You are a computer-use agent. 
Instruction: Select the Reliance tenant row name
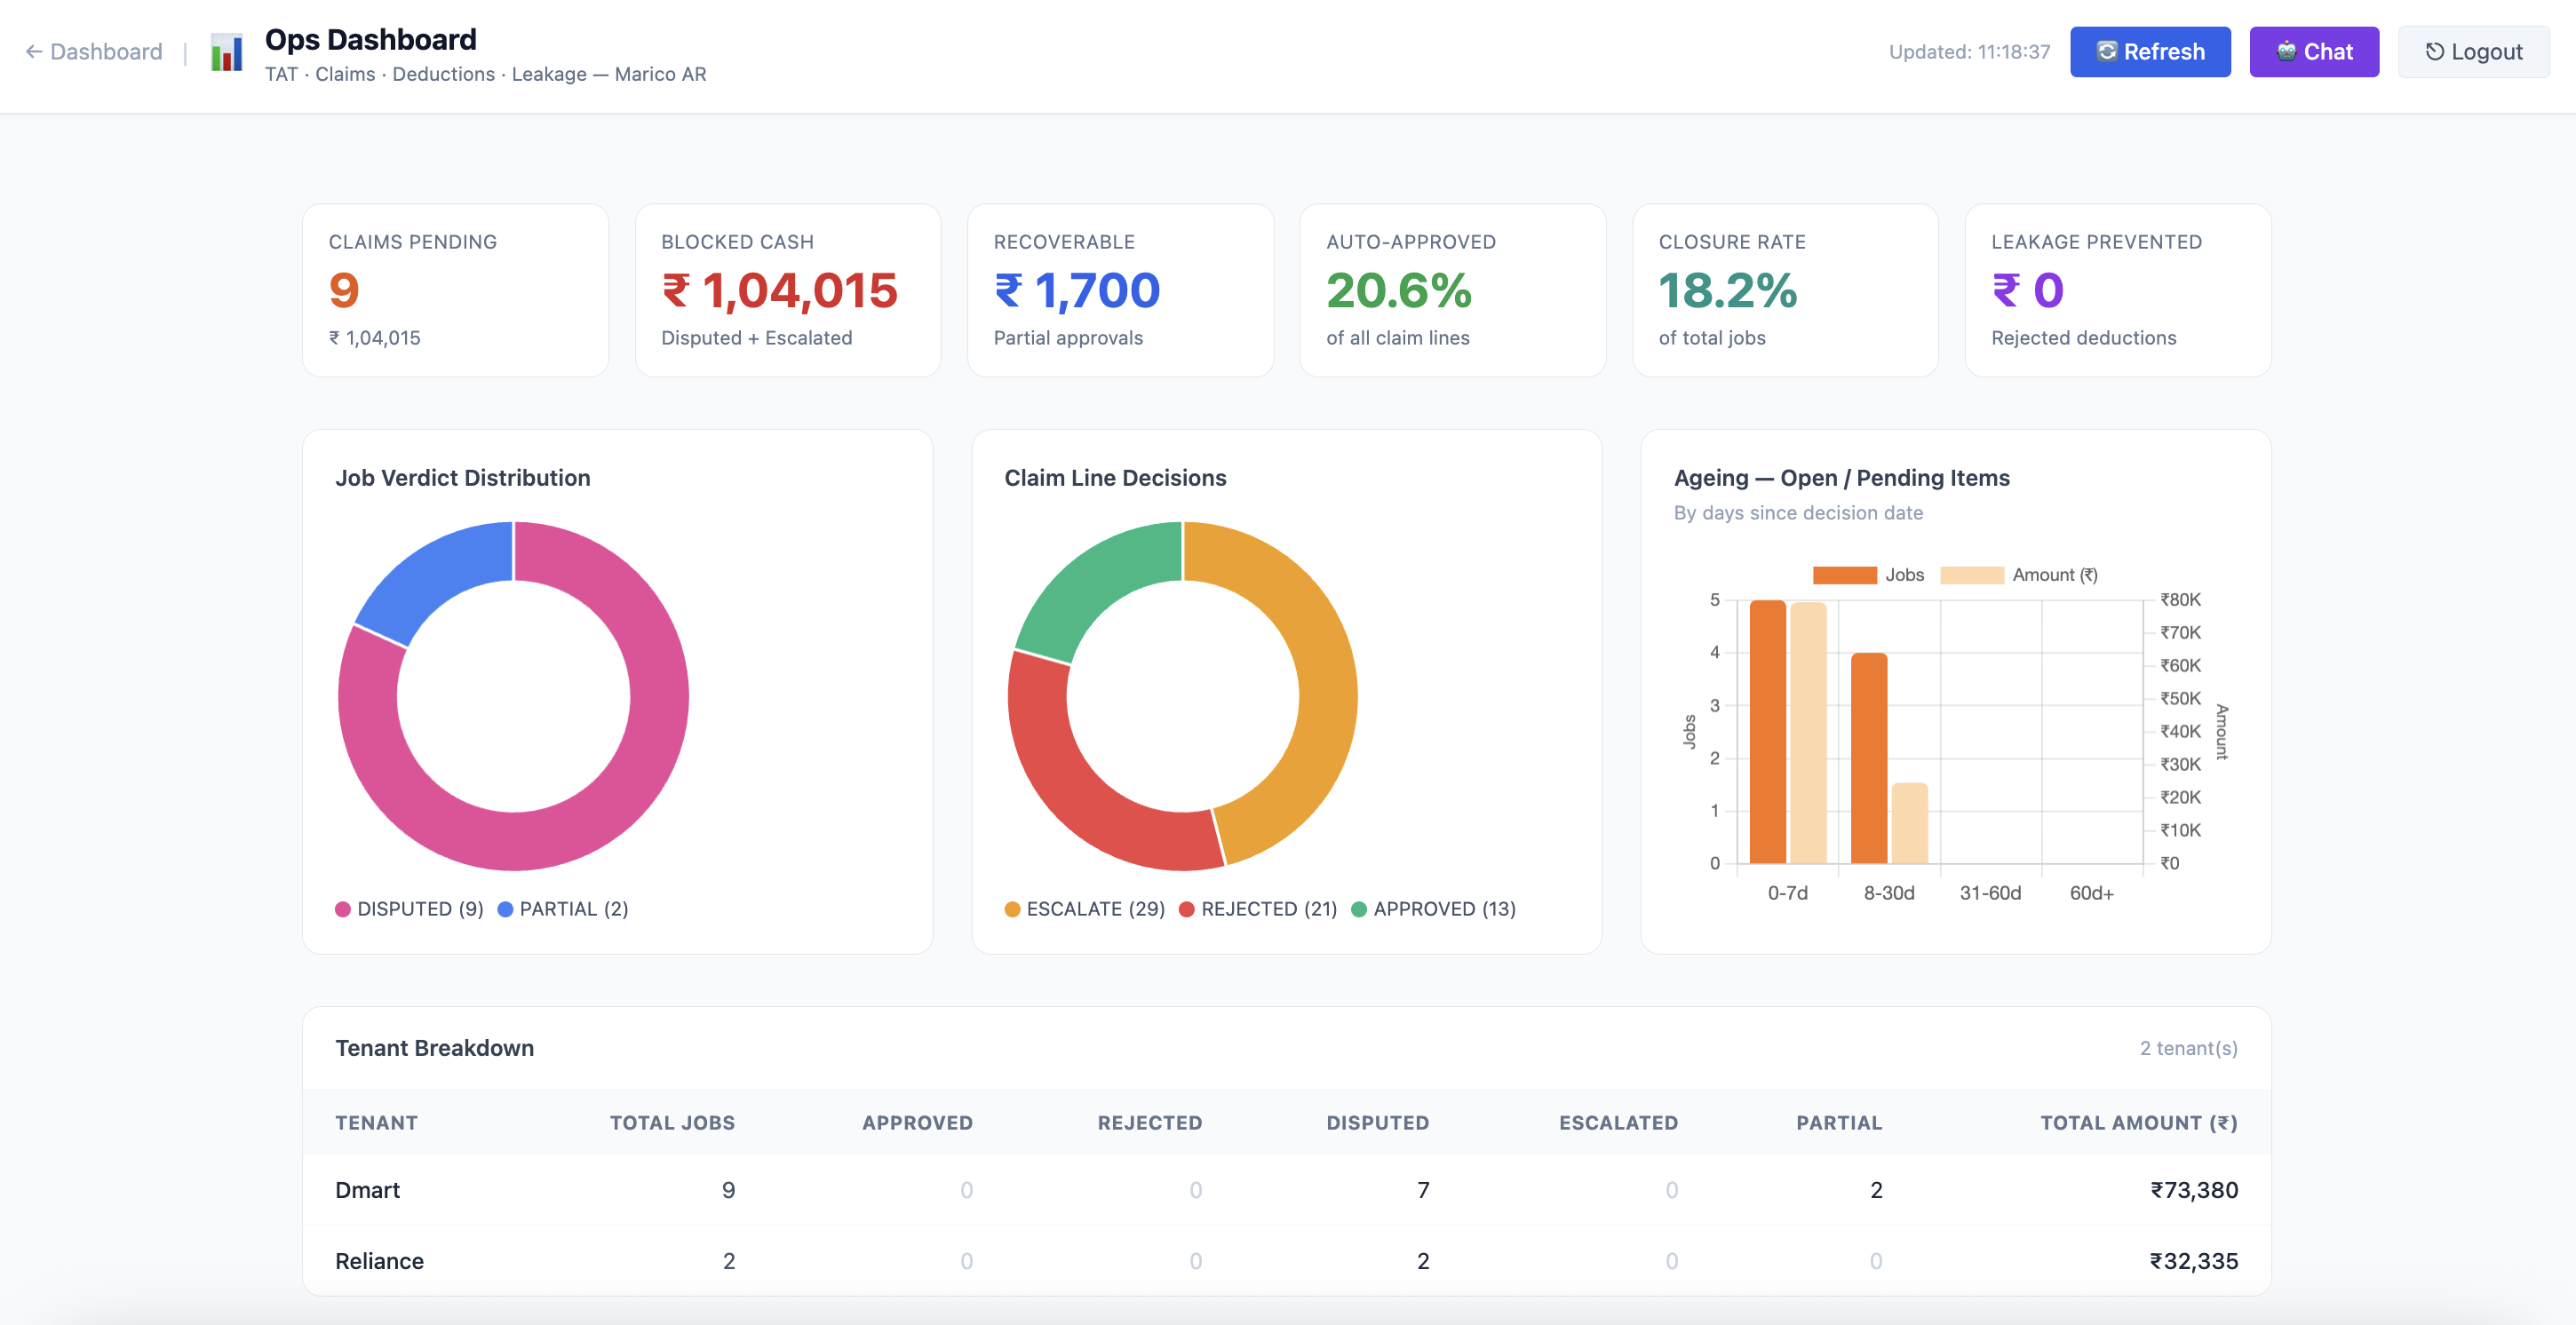[x=379, y=1260]
